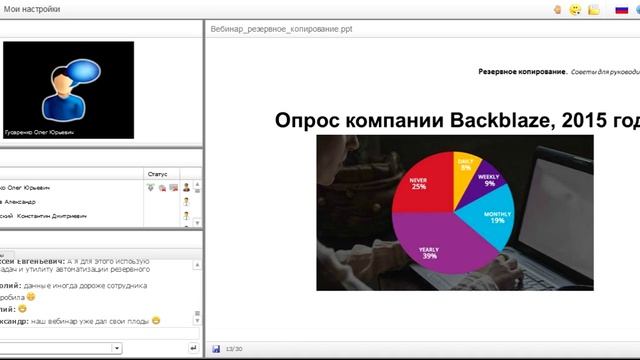Image resolution: width=640 pixels, height=360 pixels.
Task: Toggle screen-share status icon for Олег Юрьевич
Action: click(x=174, y=188)
